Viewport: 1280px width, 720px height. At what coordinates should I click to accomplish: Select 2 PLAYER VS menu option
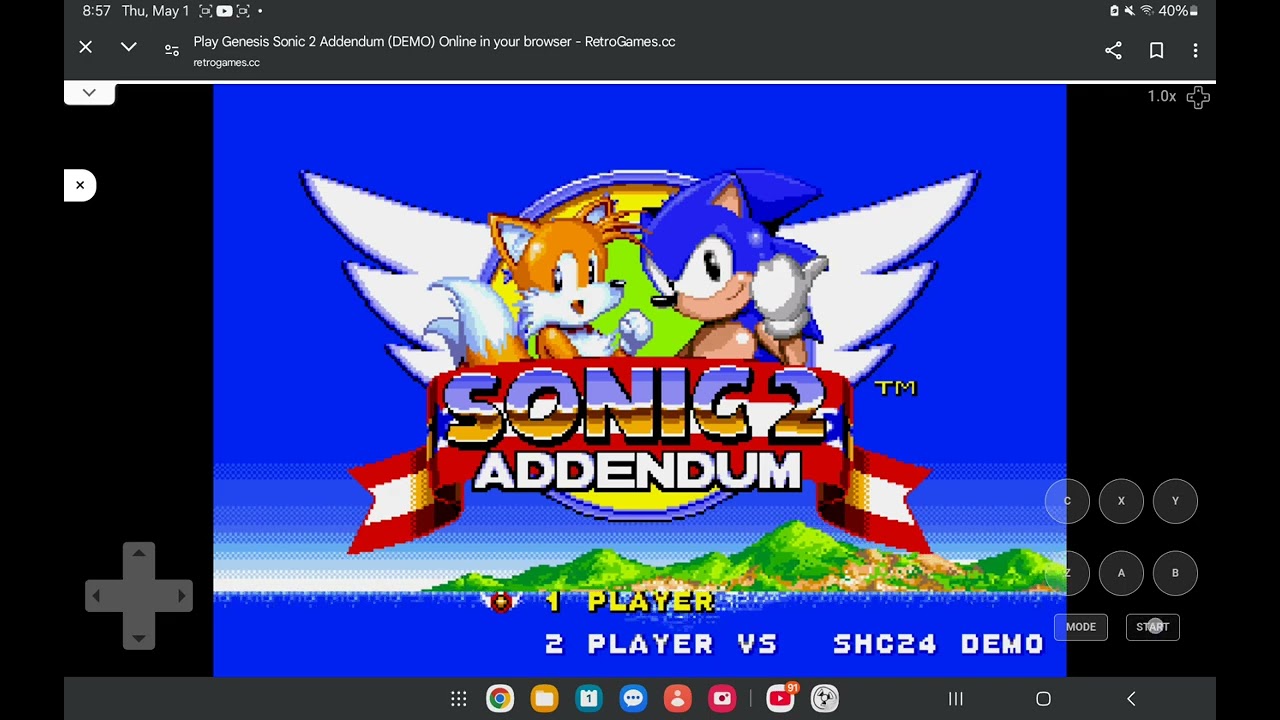(662, 644)
